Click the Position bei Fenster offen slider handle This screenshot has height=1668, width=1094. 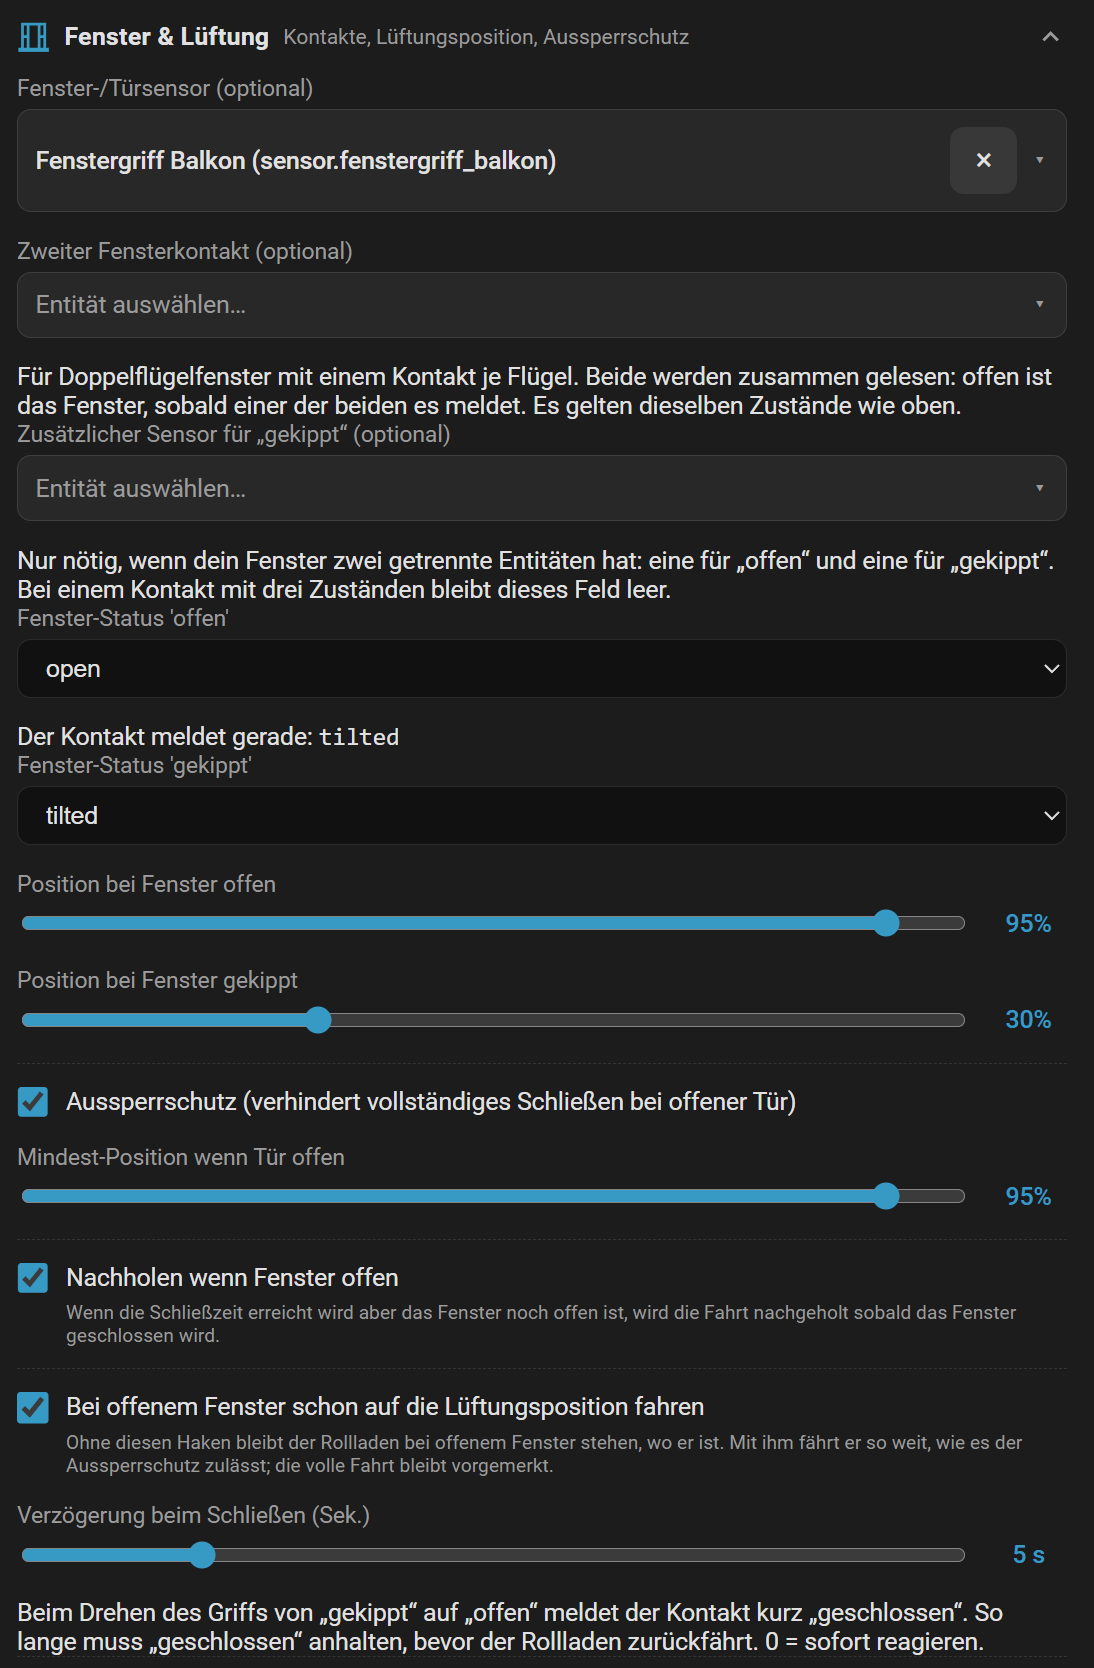pyautogui.click(x=886, y=923)
